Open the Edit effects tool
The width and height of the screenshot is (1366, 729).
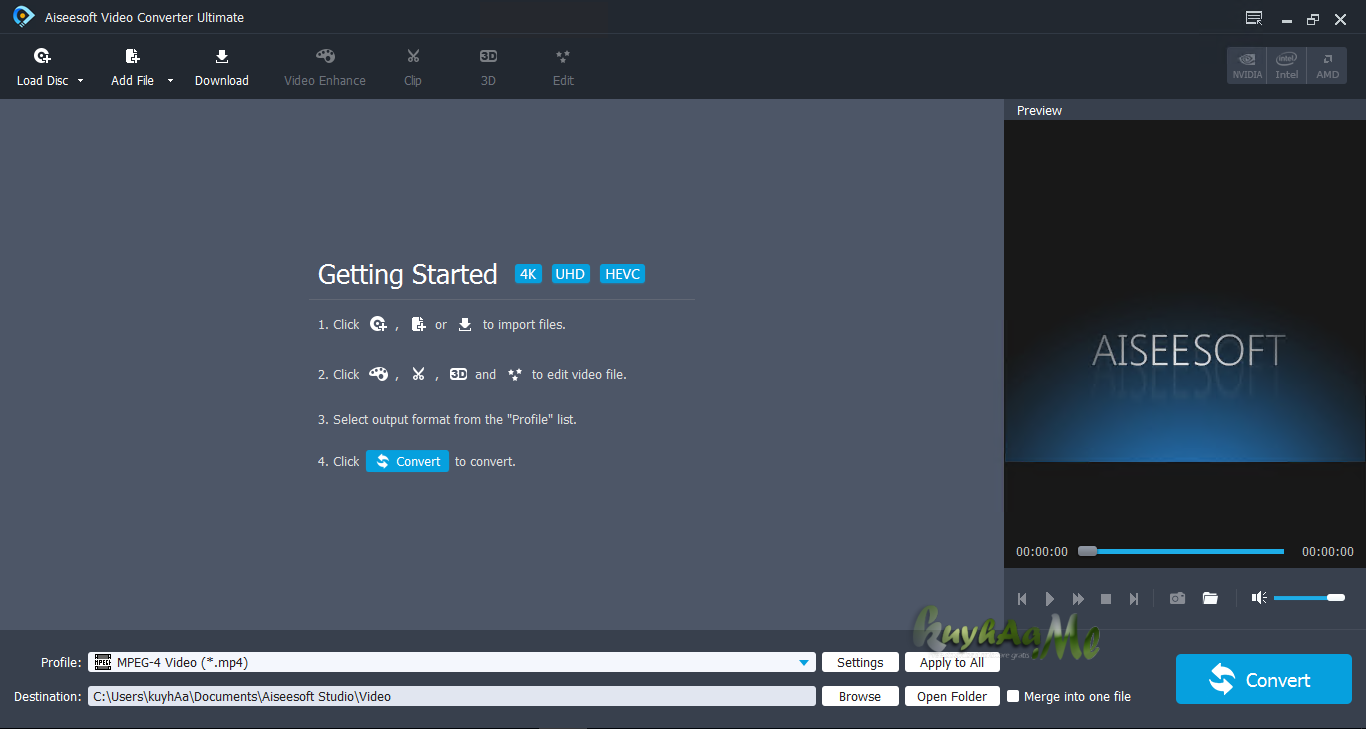563,67
